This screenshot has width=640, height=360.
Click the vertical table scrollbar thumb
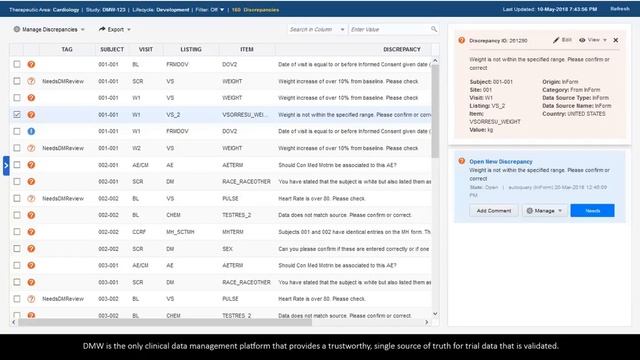435,111
